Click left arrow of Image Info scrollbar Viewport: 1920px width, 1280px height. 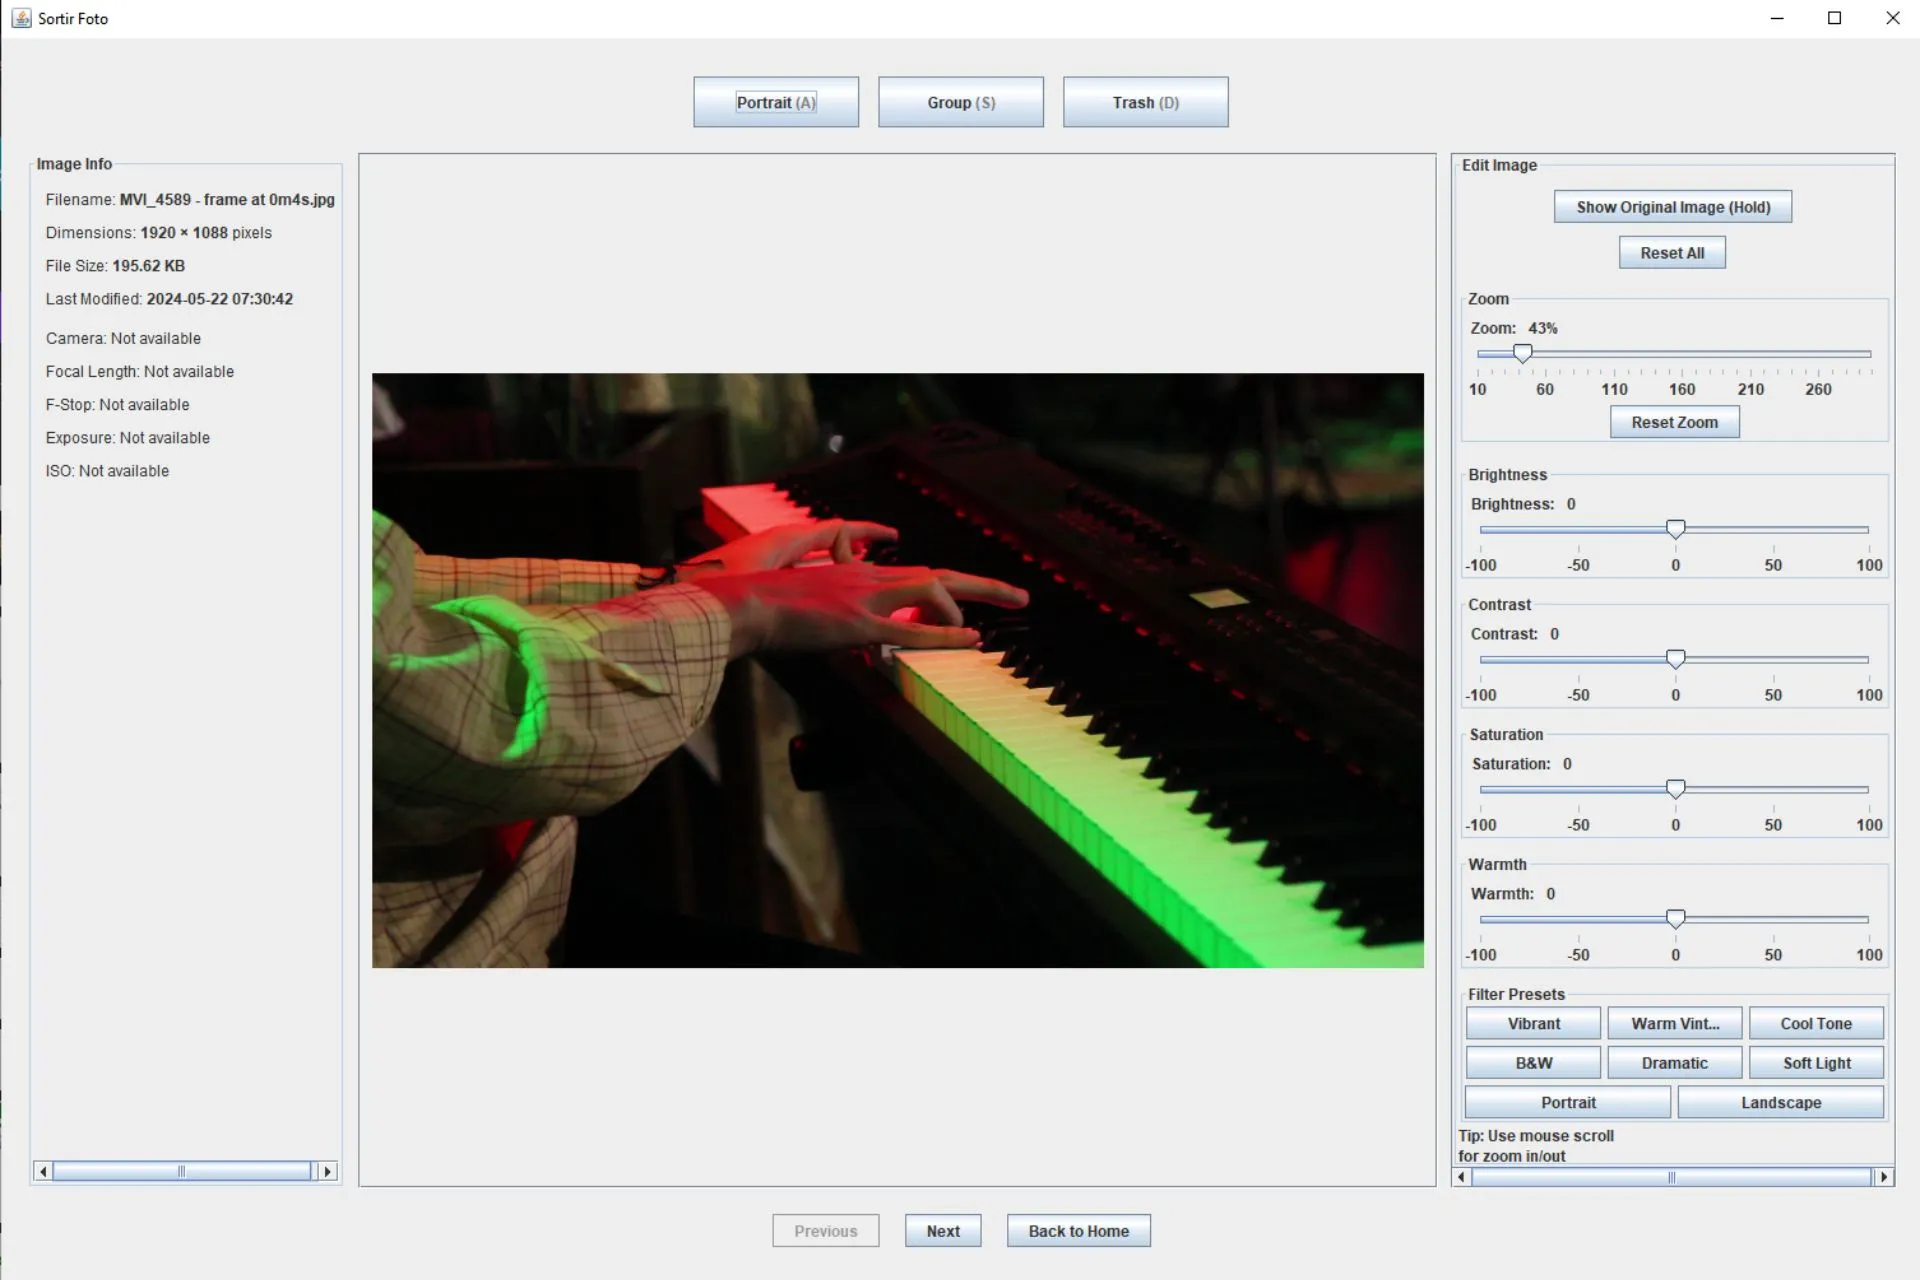click(x=42, y=1171)
